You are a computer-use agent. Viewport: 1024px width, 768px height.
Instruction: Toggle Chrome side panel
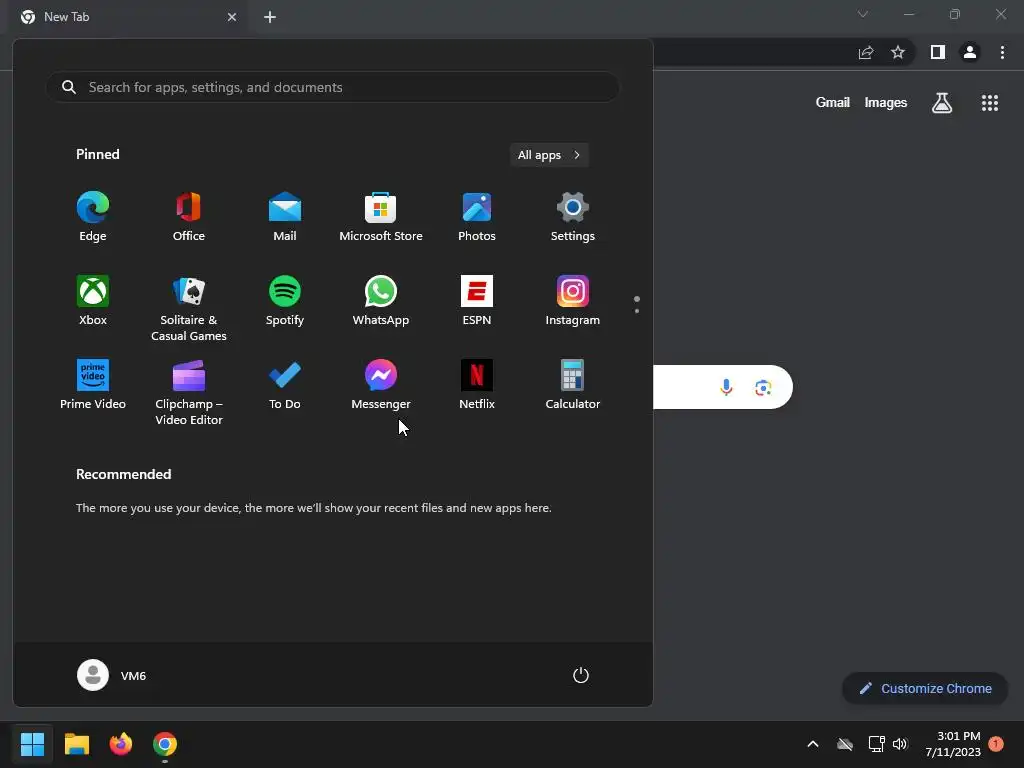938,52
